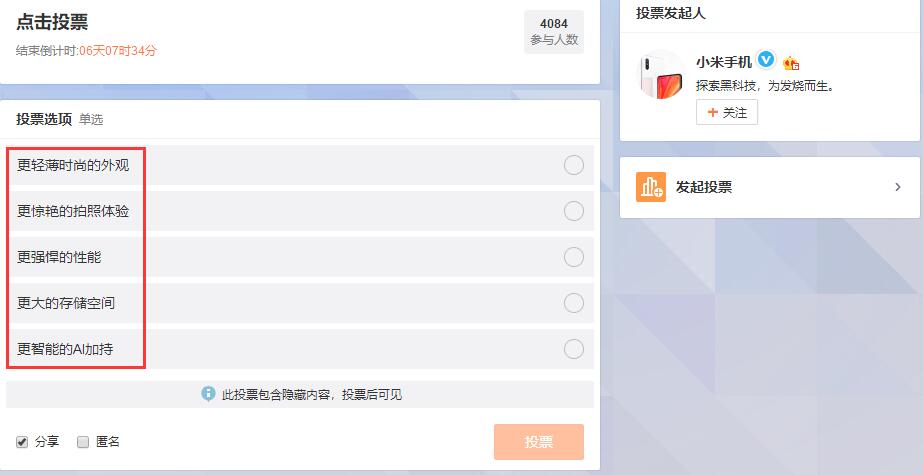Open the 发起投票 link

tap(703, 187)
